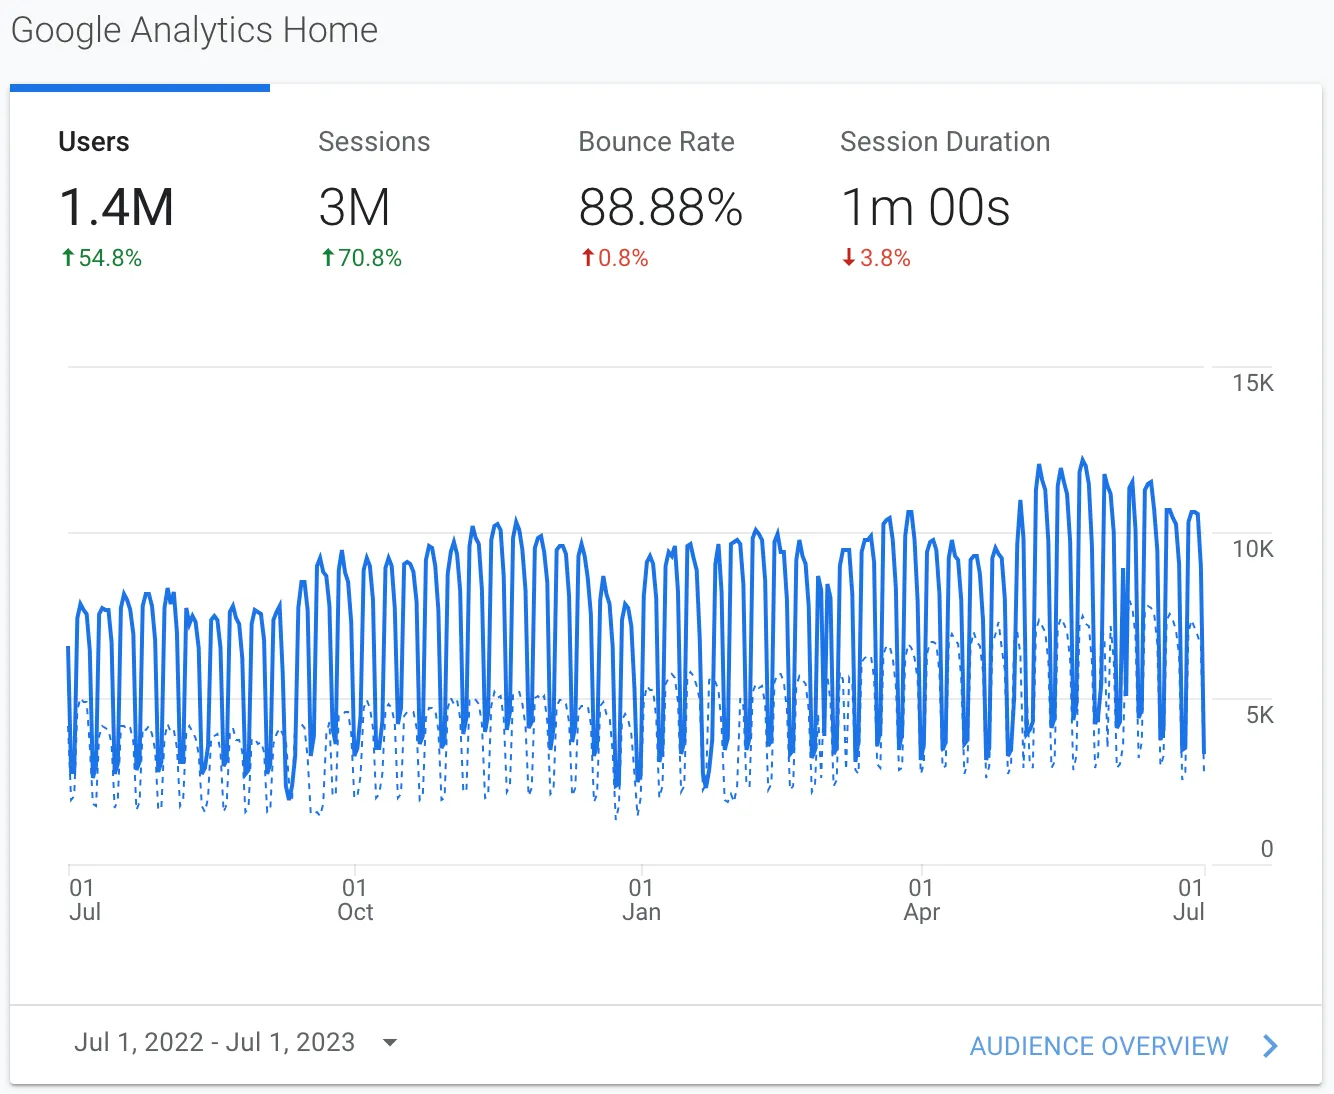
Task: Click the 01 Apr marker on the chart axis
Action: pos(921,900)
